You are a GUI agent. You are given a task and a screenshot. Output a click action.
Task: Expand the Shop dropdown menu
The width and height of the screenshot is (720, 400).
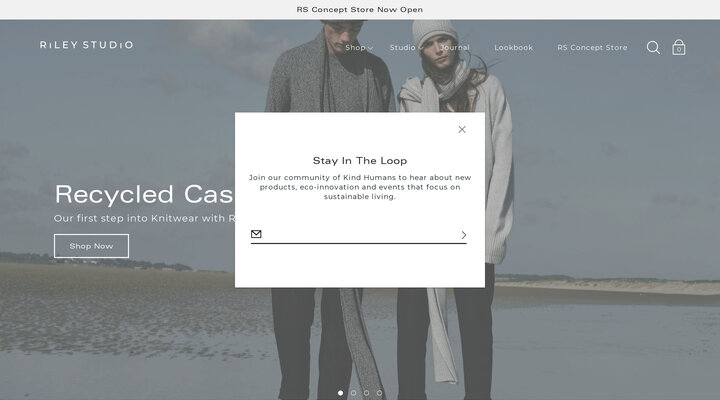click(x=359, y=47)
